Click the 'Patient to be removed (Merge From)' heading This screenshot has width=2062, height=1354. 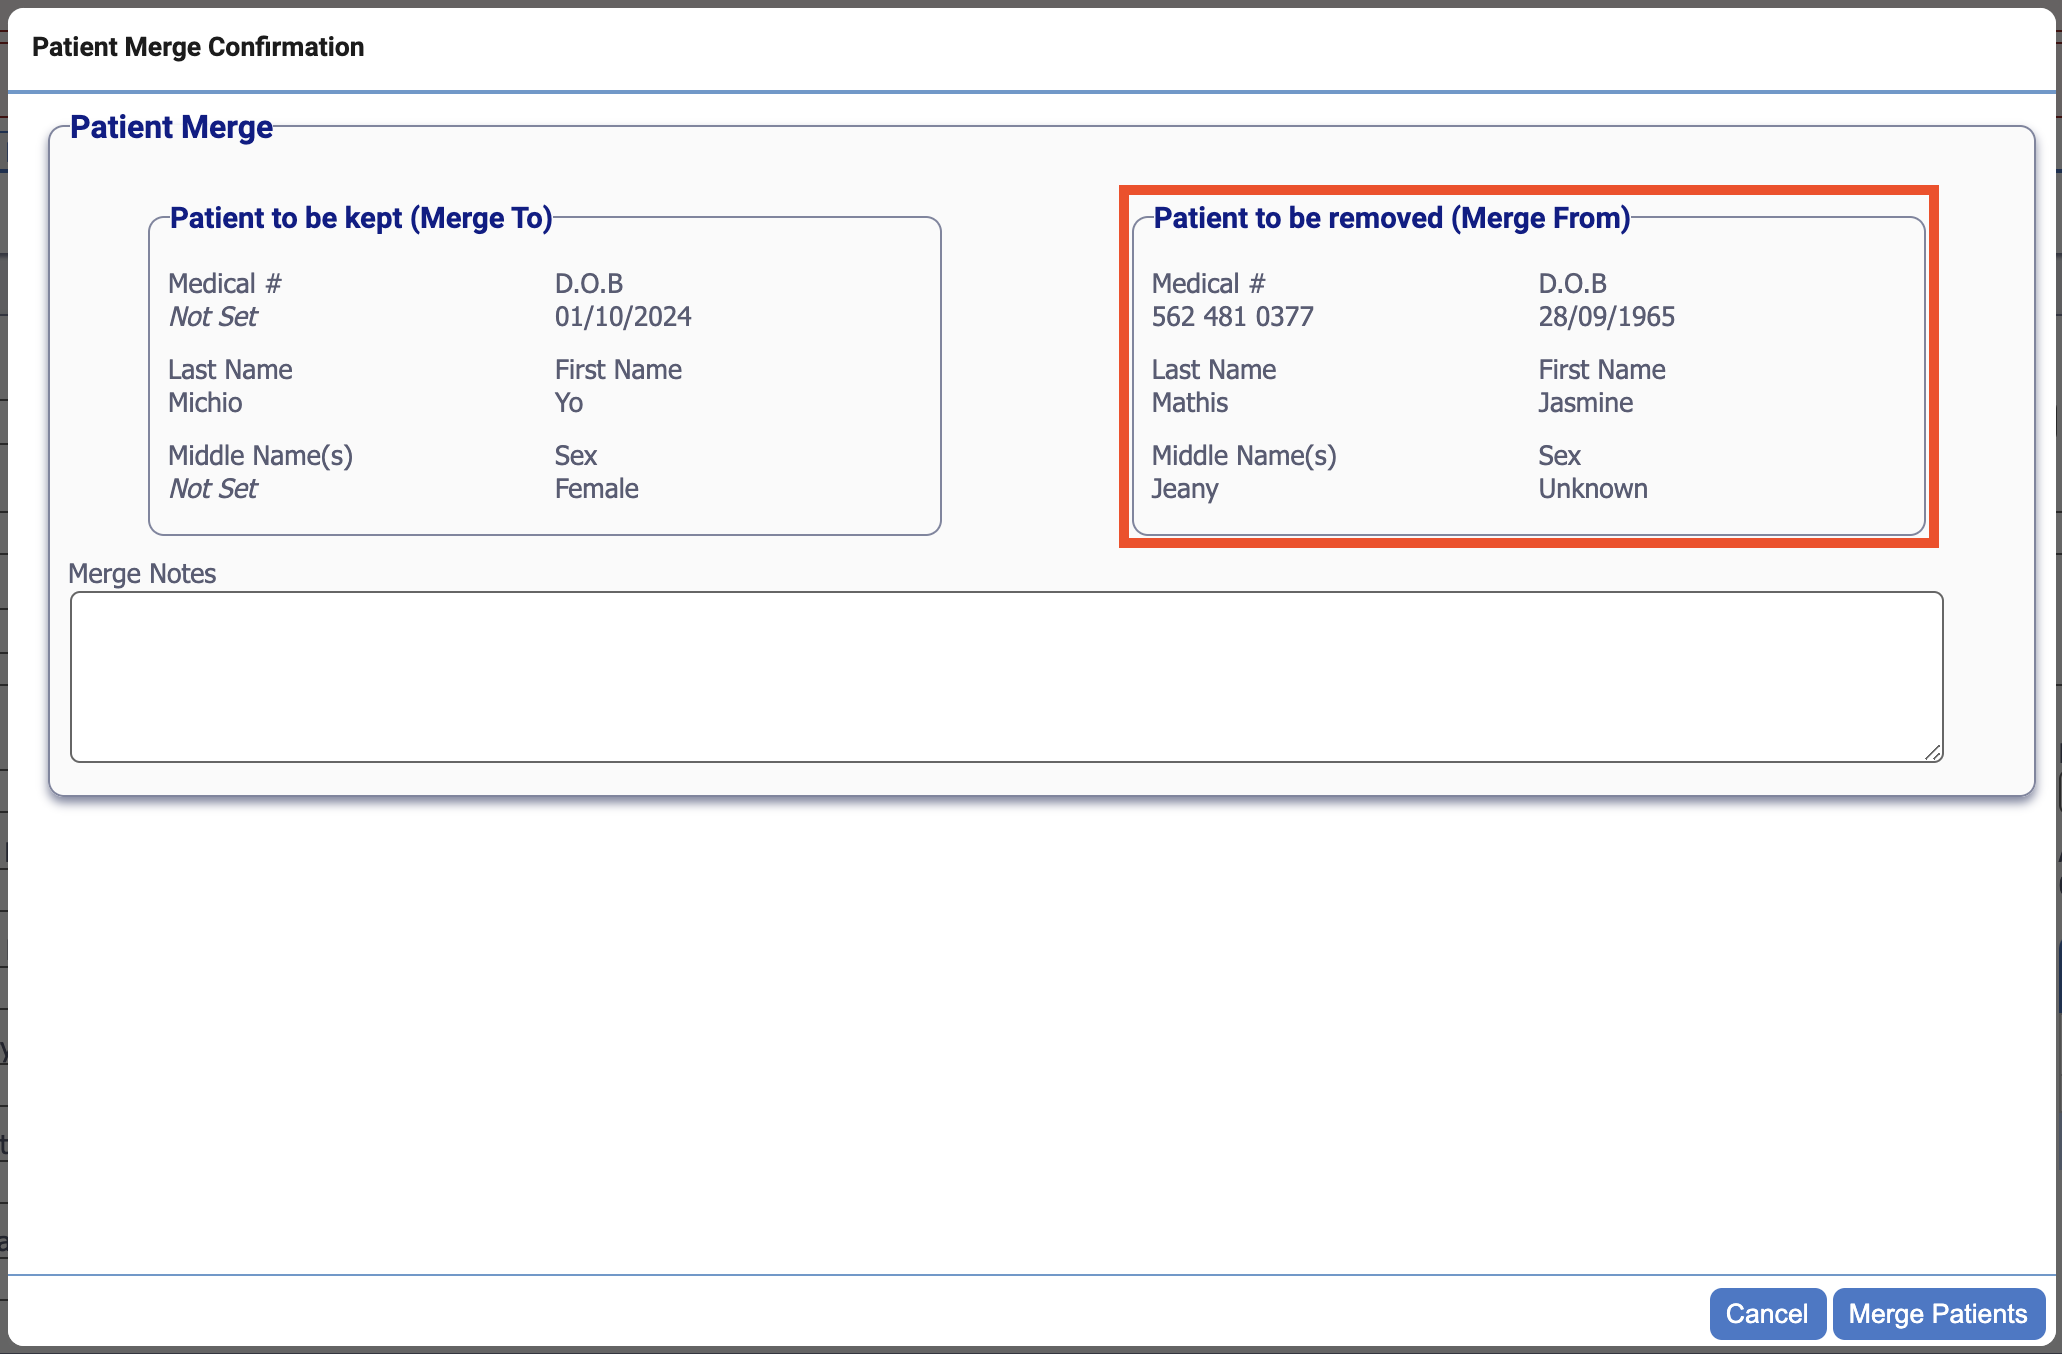coord(1391,218)
